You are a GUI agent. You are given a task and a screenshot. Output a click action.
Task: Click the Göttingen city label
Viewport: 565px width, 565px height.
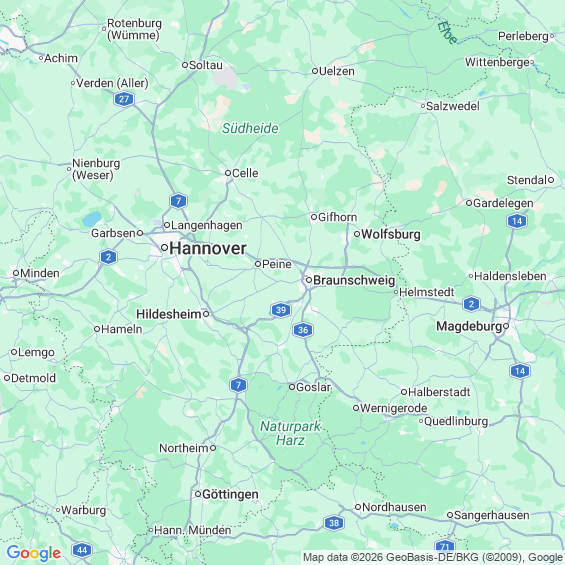[x=230, y=494]
